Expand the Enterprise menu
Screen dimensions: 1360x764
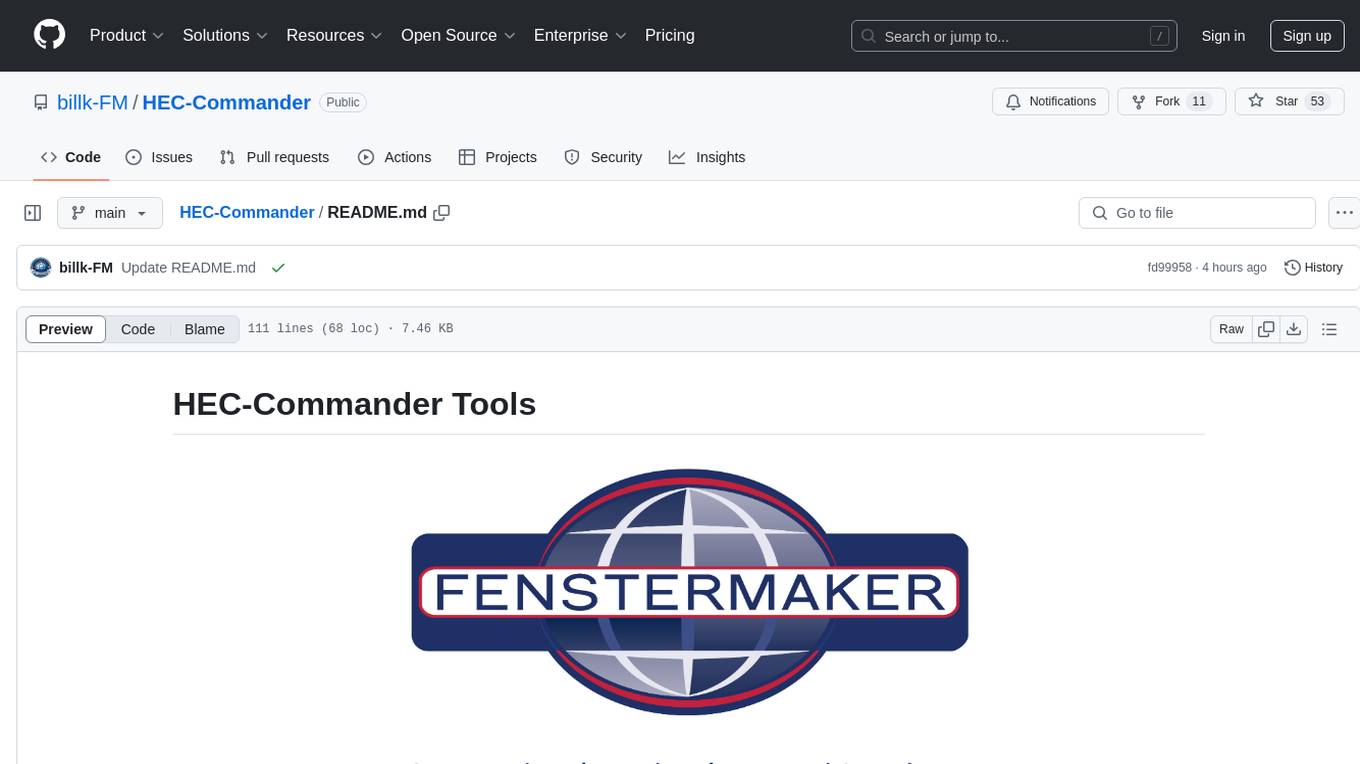580,35
